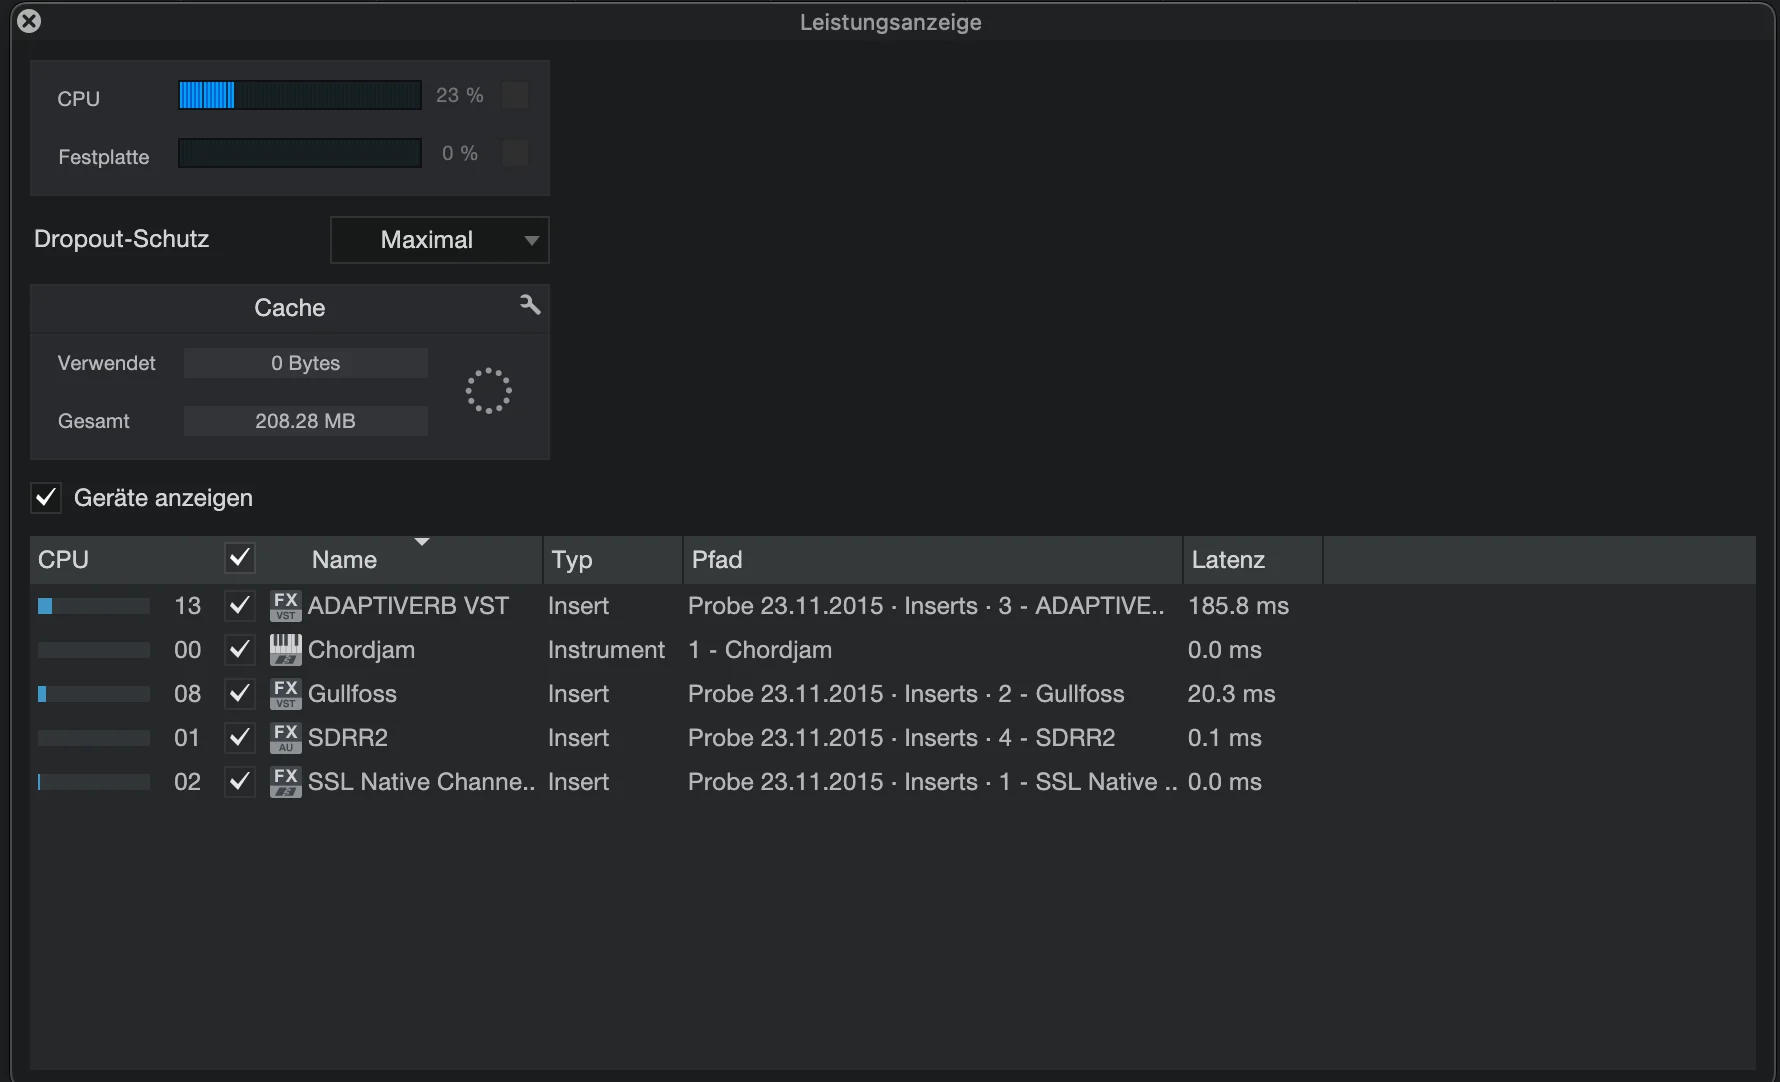Close the Leistungsanzeige window

tap(29, 20)
